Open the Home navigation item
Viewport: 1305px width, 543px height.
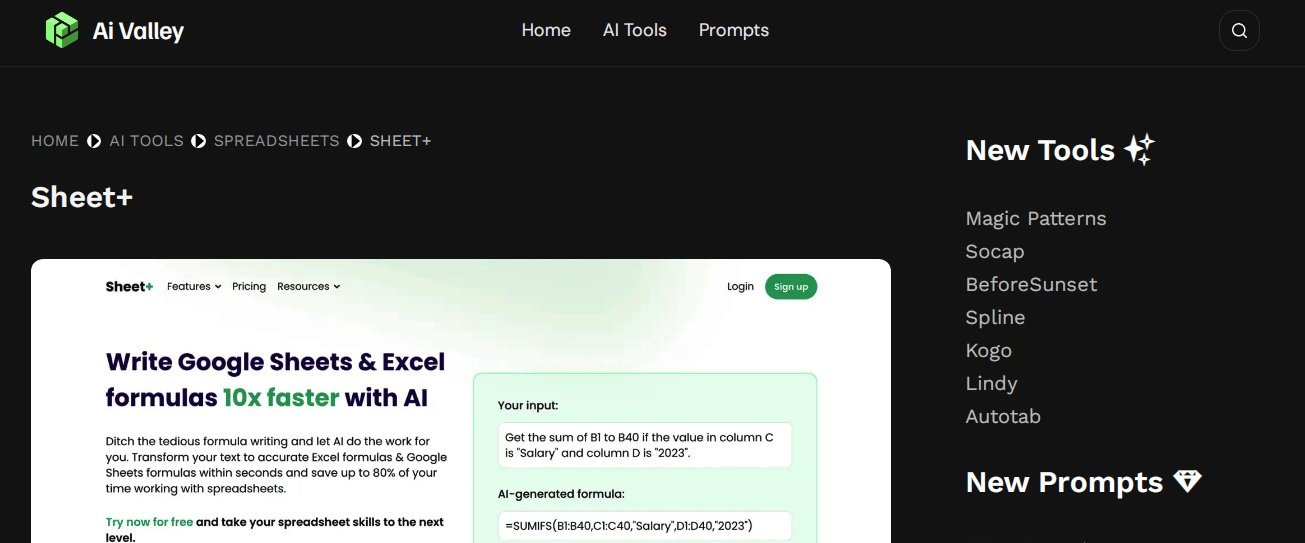click(546, 30)
